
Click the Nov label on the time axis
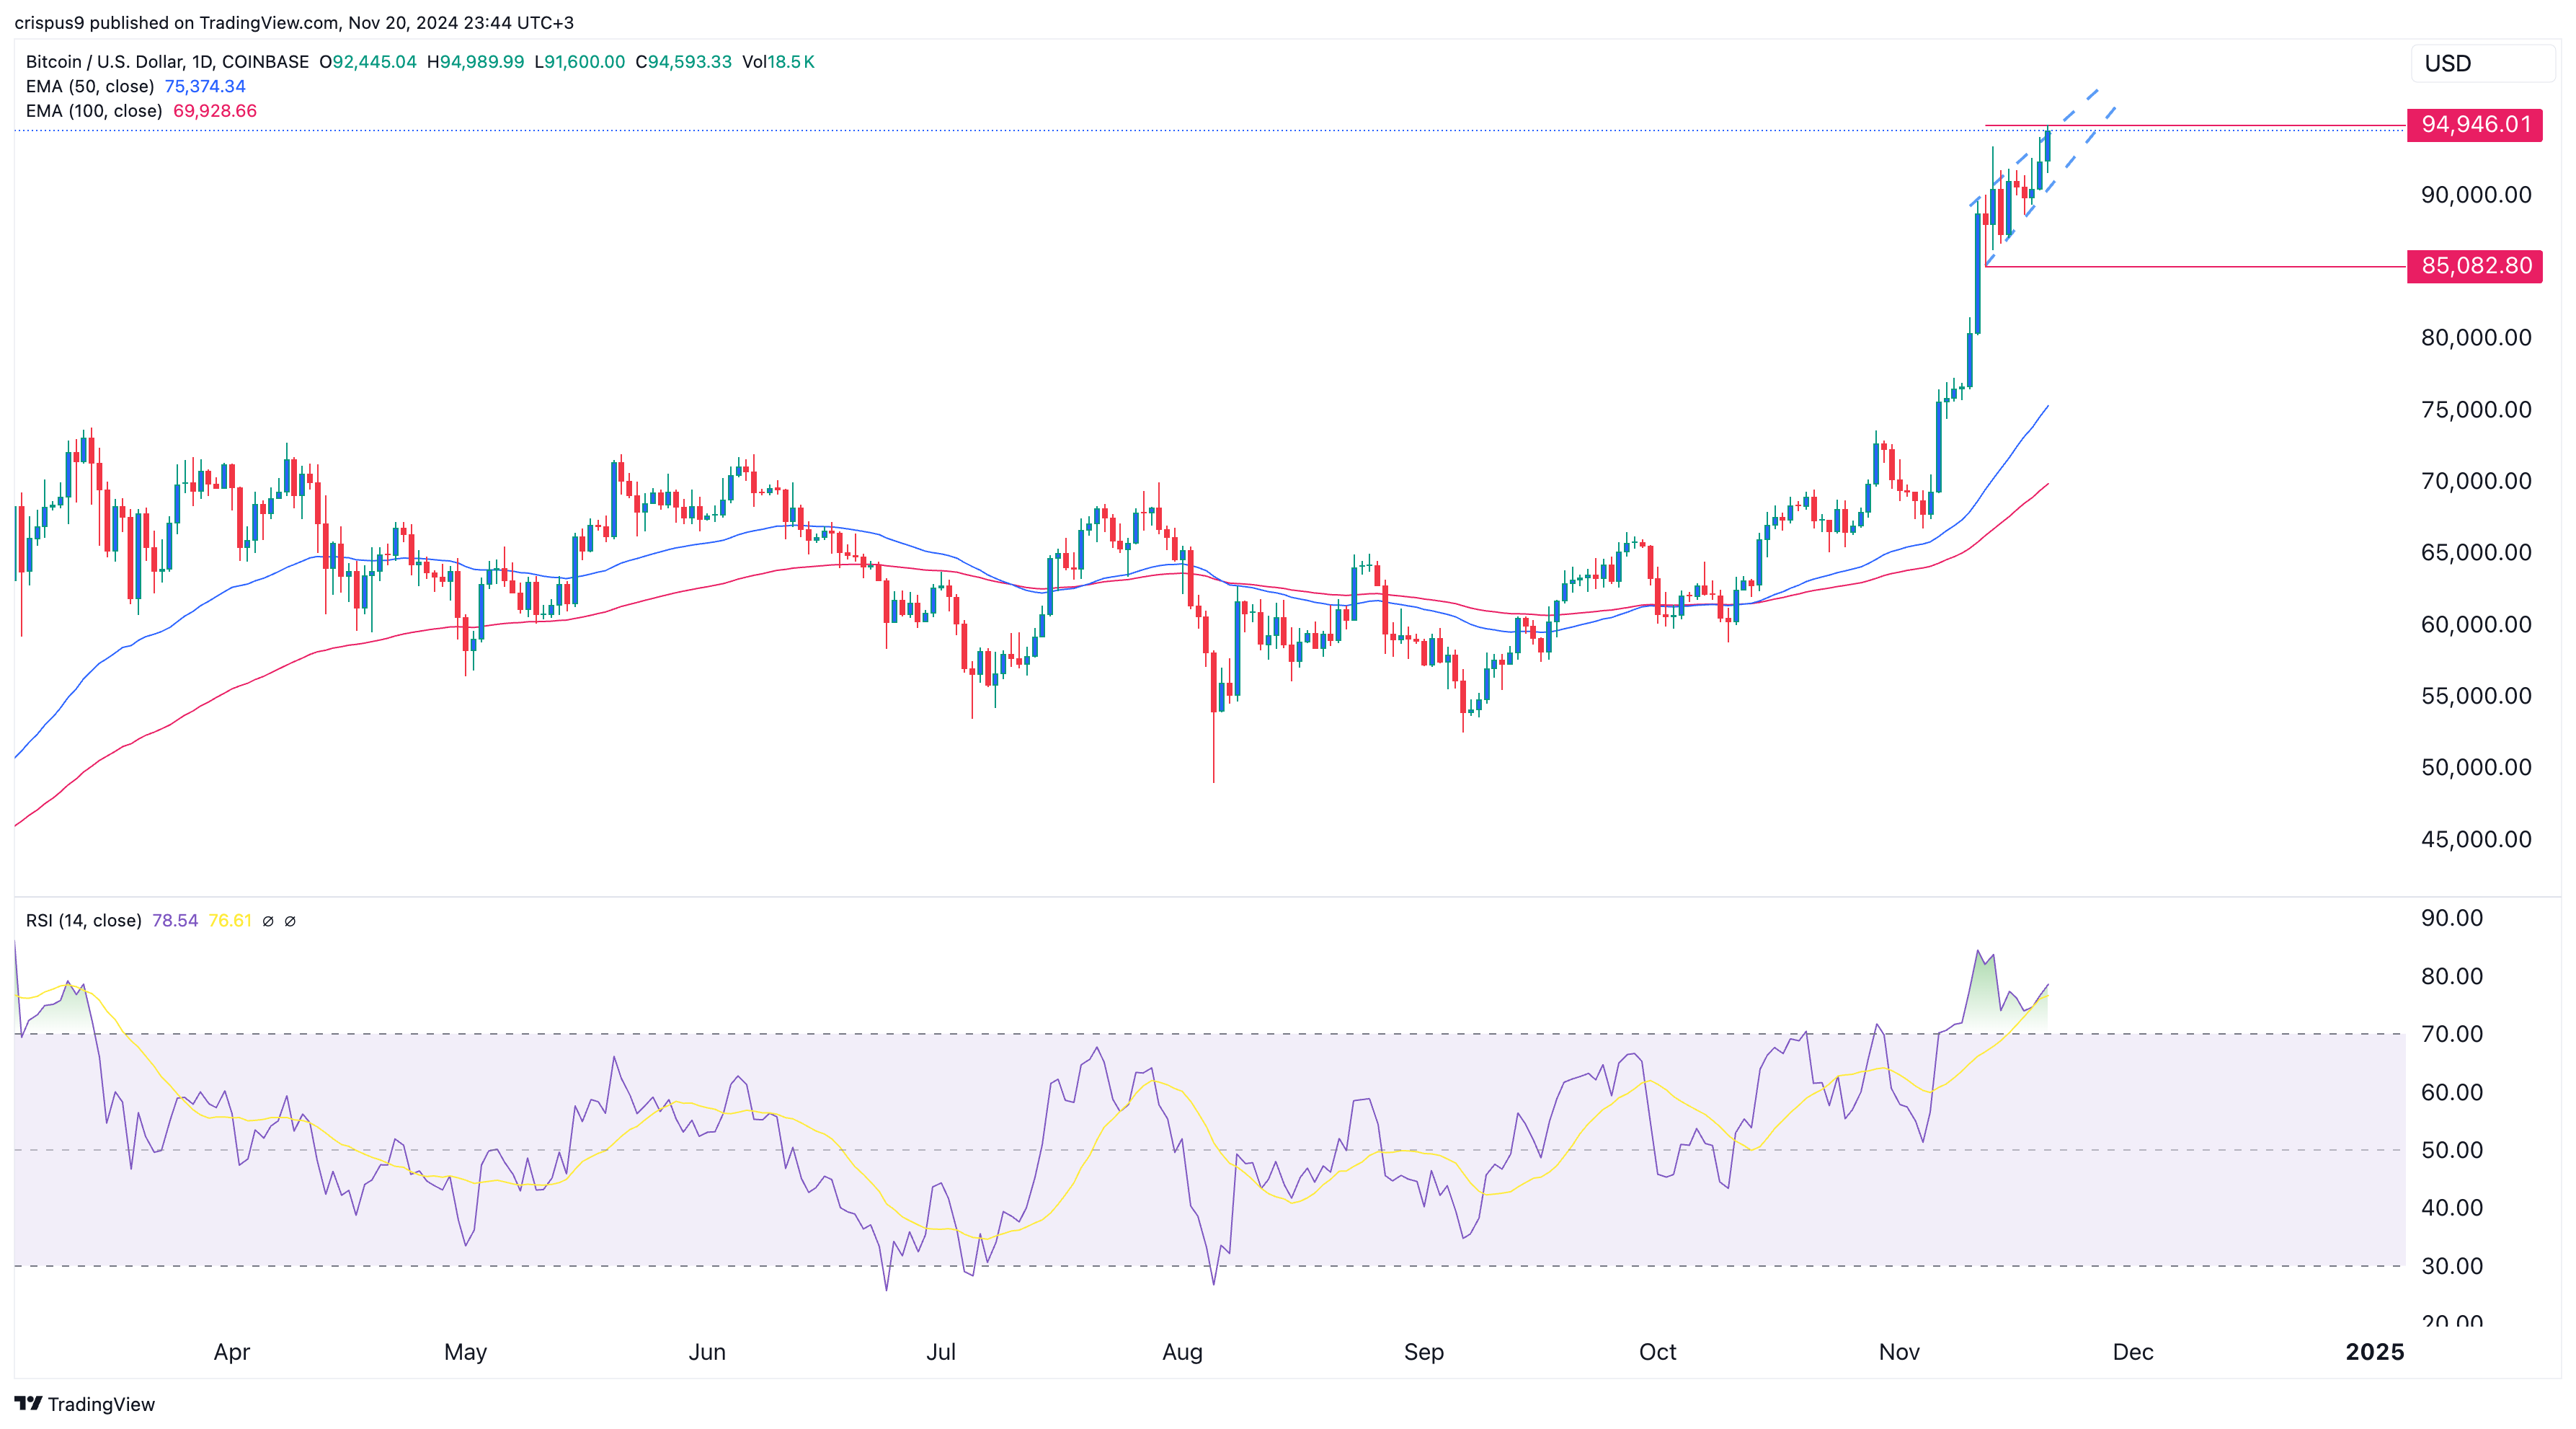1899,1353
